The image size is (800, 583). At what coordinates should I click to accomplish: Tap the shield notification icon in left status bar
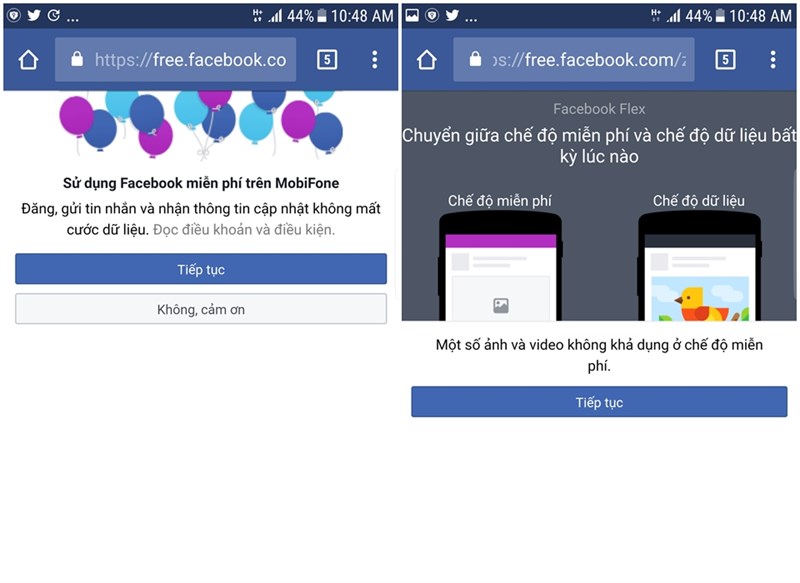(14, 15)
